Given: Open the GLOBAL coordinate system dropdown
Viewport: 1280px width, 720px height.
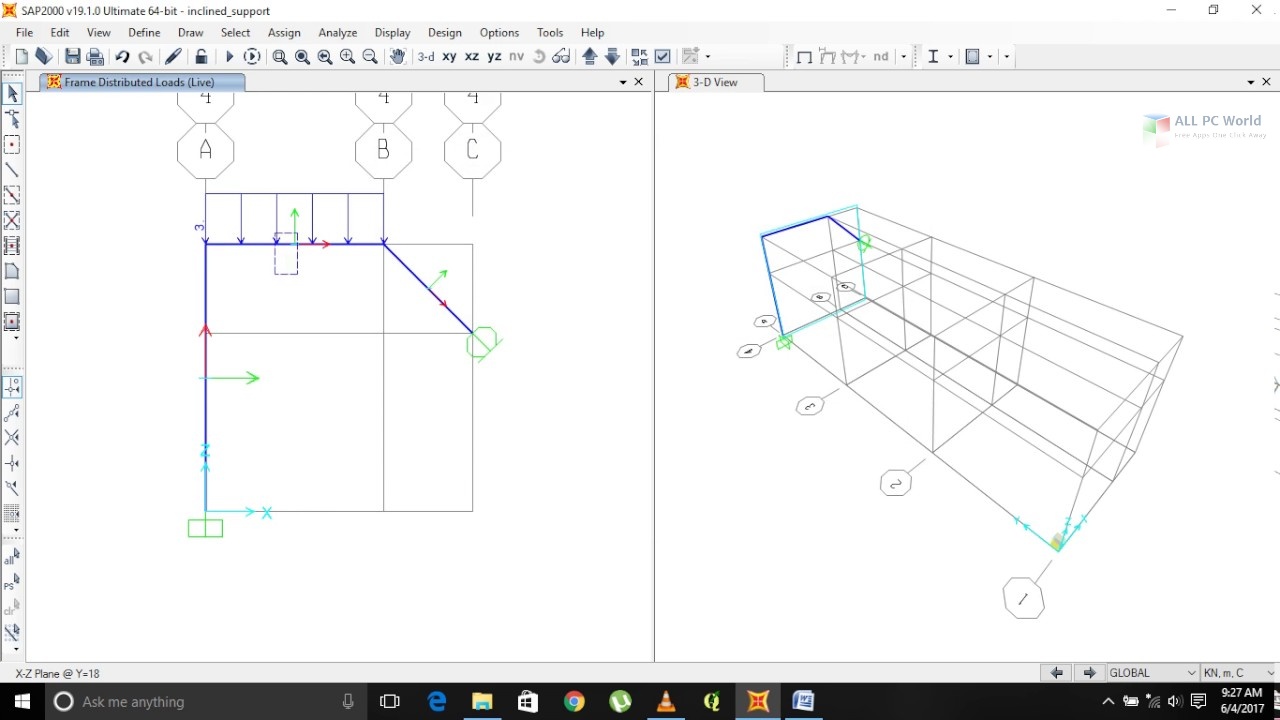Looking at the screenshot, I should (x=1152, y=673).
